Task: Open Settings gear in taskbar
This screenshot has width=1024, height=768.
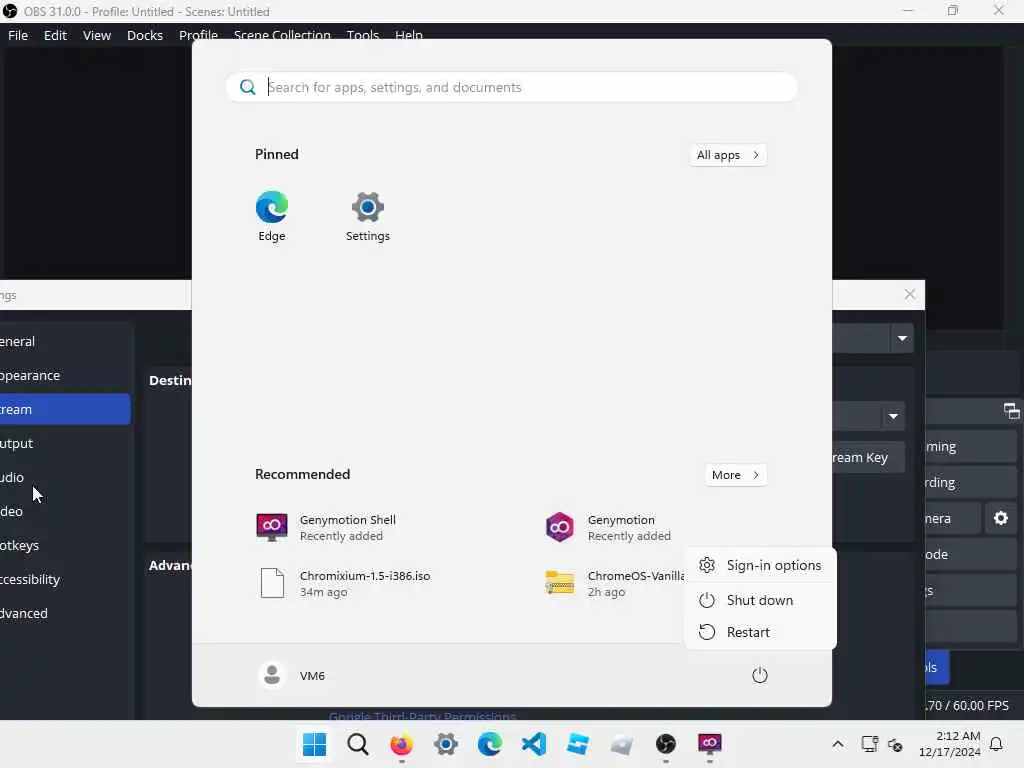Action: (446, 744)
